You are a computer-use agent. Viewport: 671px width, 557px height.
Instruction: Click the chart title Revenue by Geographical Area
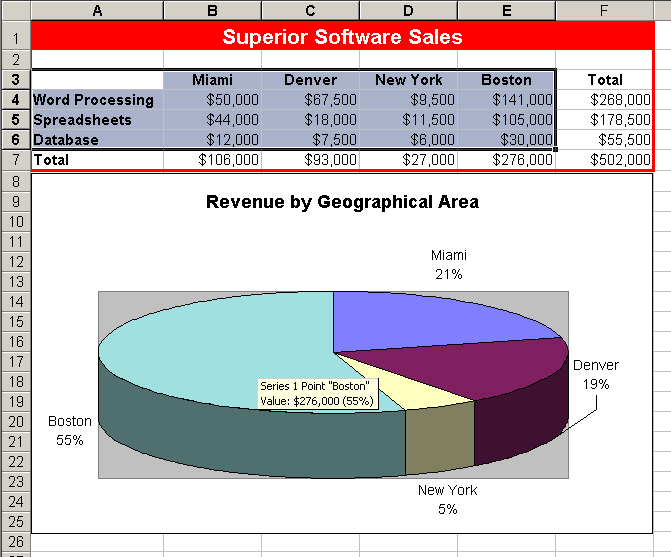click(x=342, y=202)
